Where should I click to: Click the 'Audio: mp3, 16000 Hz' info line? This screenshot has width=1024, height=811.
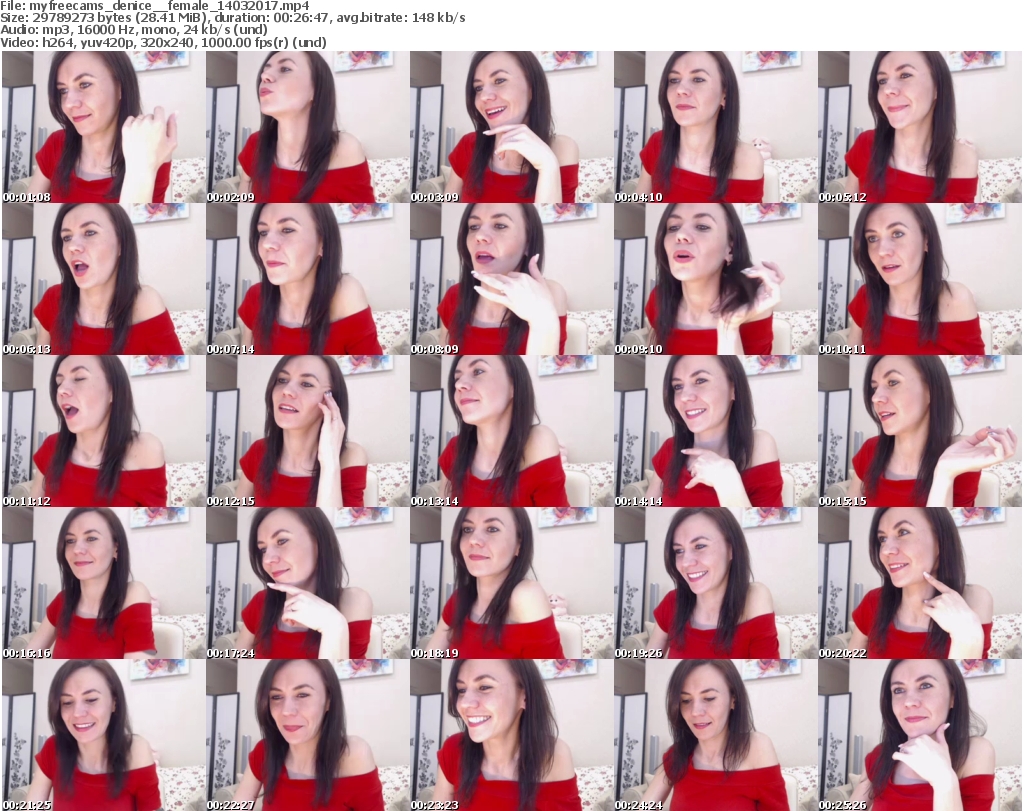click(134, 30)
